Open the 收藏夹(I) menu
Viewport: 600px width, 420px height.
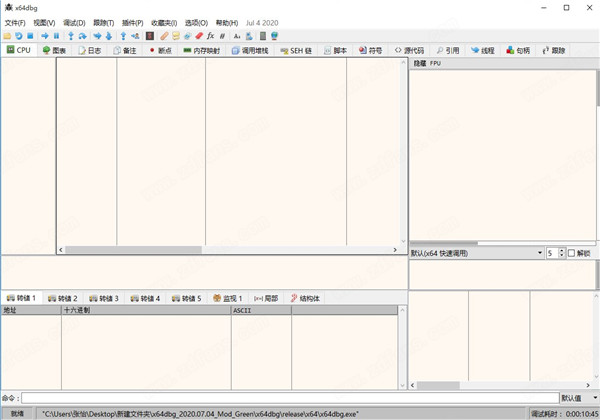(164, 23)
